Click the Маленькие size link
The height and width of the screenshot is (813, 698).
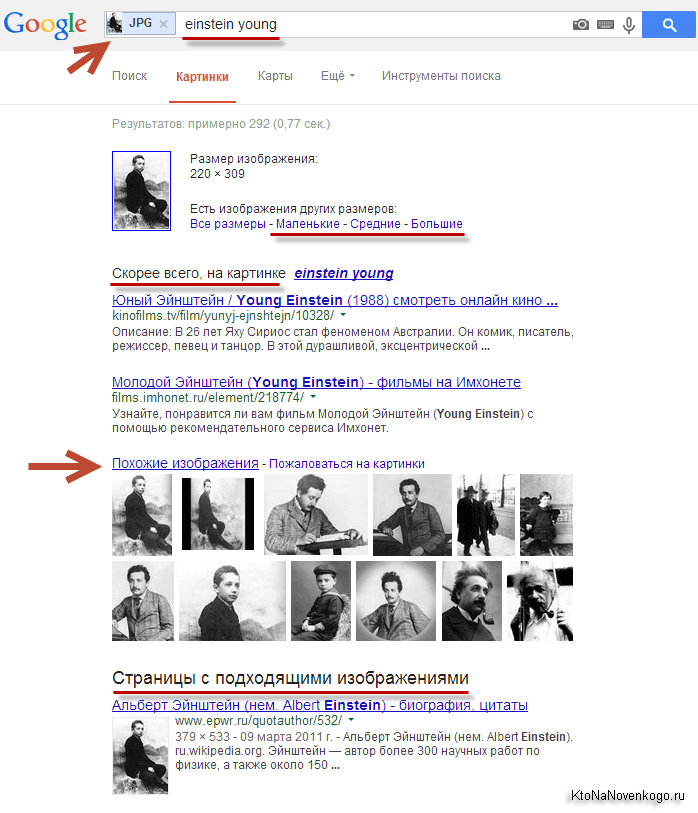point(307,224)
